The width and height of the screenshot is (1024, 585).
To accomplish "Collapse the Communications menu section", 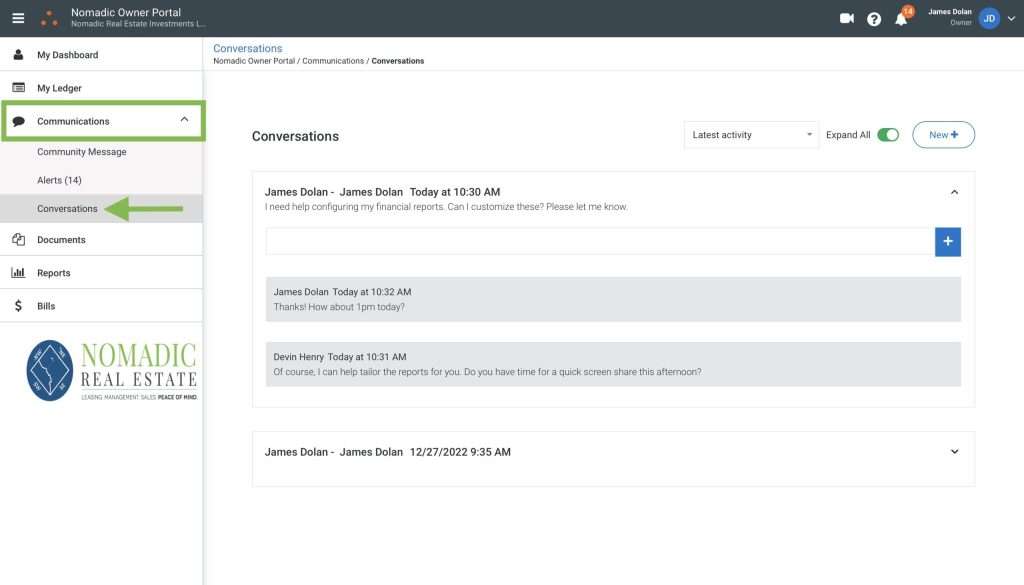I will tap(184, 120).
